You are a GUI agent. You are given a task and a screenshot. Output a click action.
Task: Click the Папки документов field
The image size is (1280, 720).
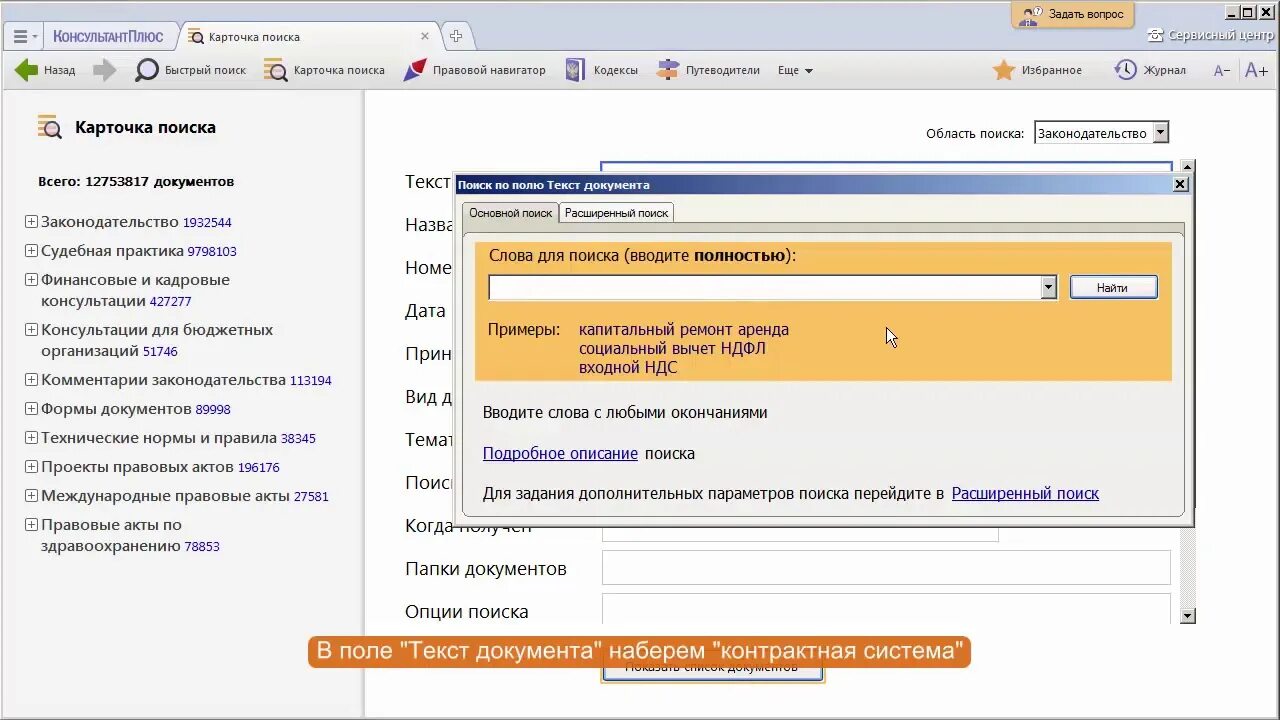click(886, 568)
